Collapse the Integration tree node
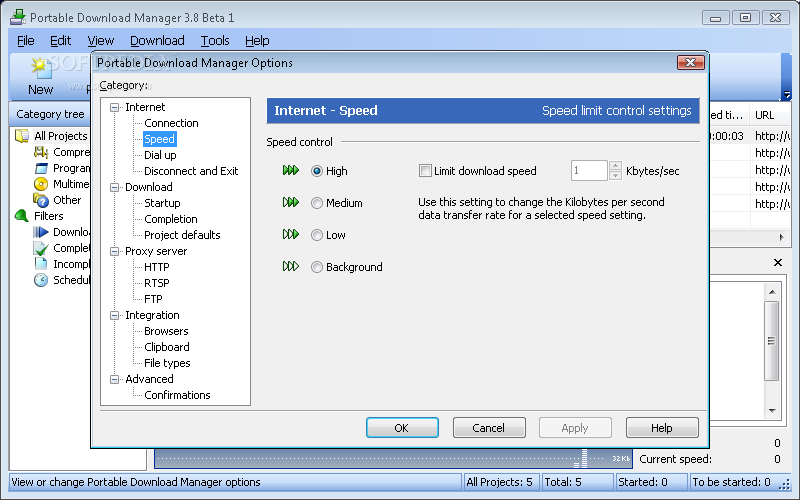The height and width of the screenshot is (500, 800). [115, 315]
